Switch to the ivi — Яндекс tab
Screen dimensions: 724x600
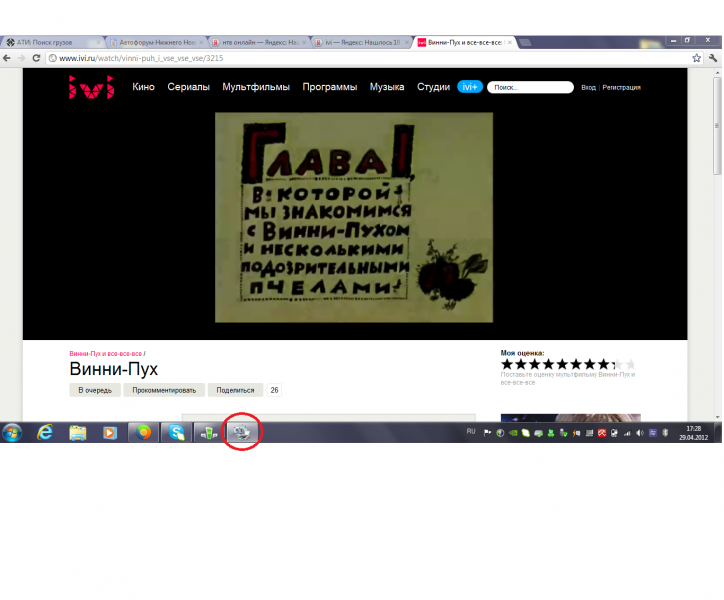coord(362,42)
